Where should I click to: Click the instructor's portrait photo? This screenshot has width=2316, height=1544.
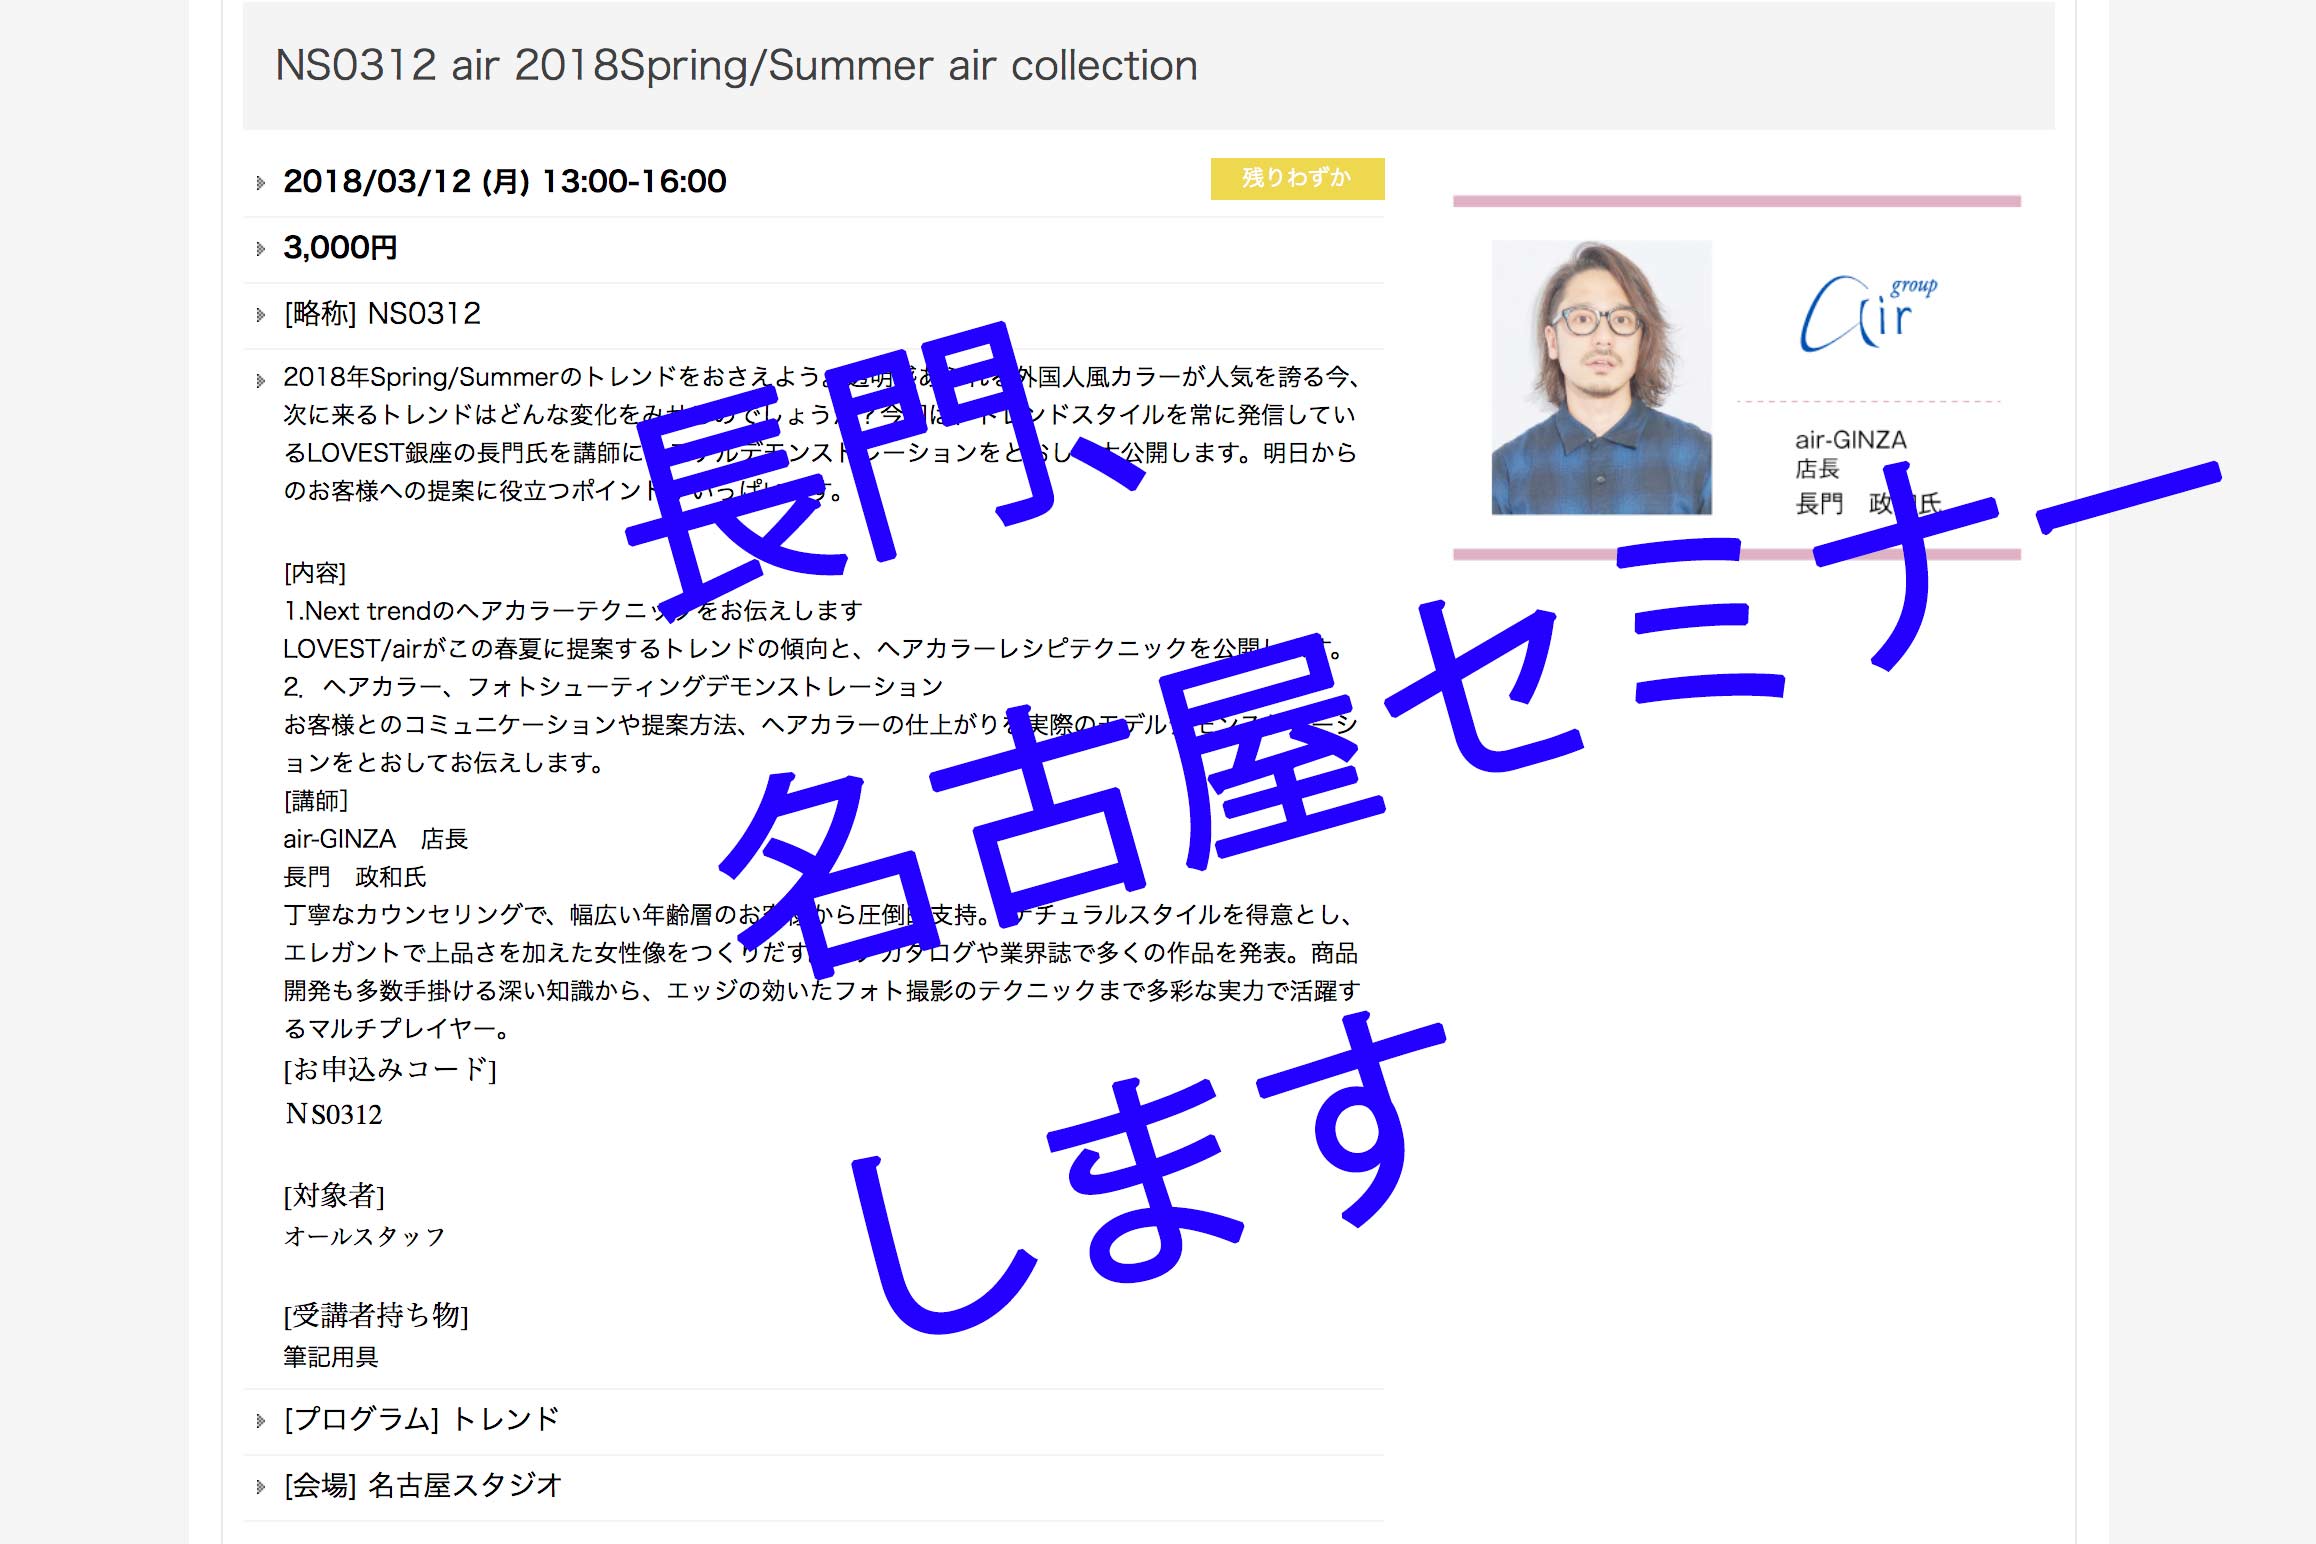[x=1601, y=377]
